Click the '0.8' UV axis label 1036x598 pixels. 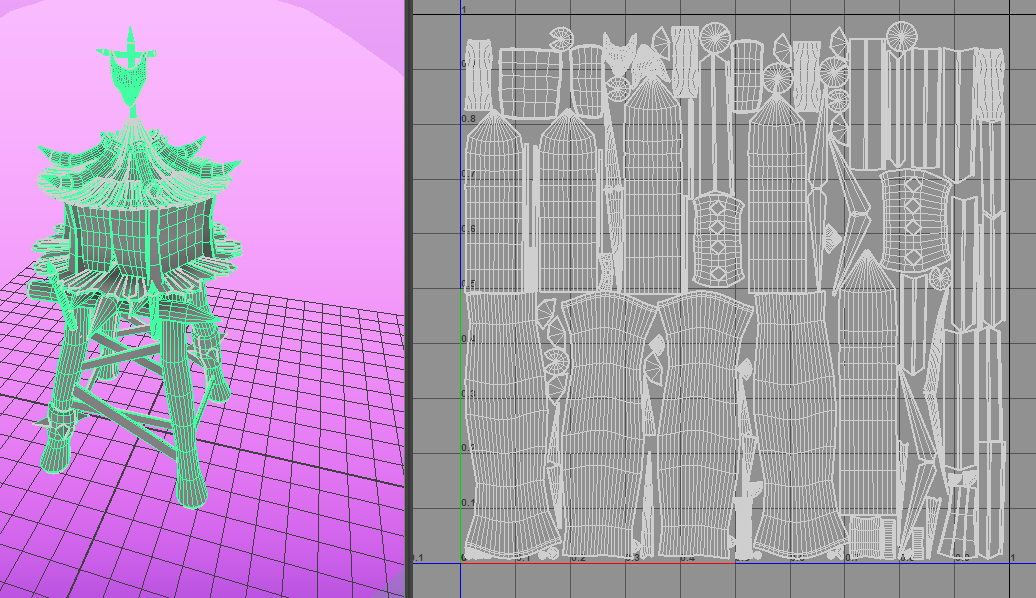click(x=468, y=119)
